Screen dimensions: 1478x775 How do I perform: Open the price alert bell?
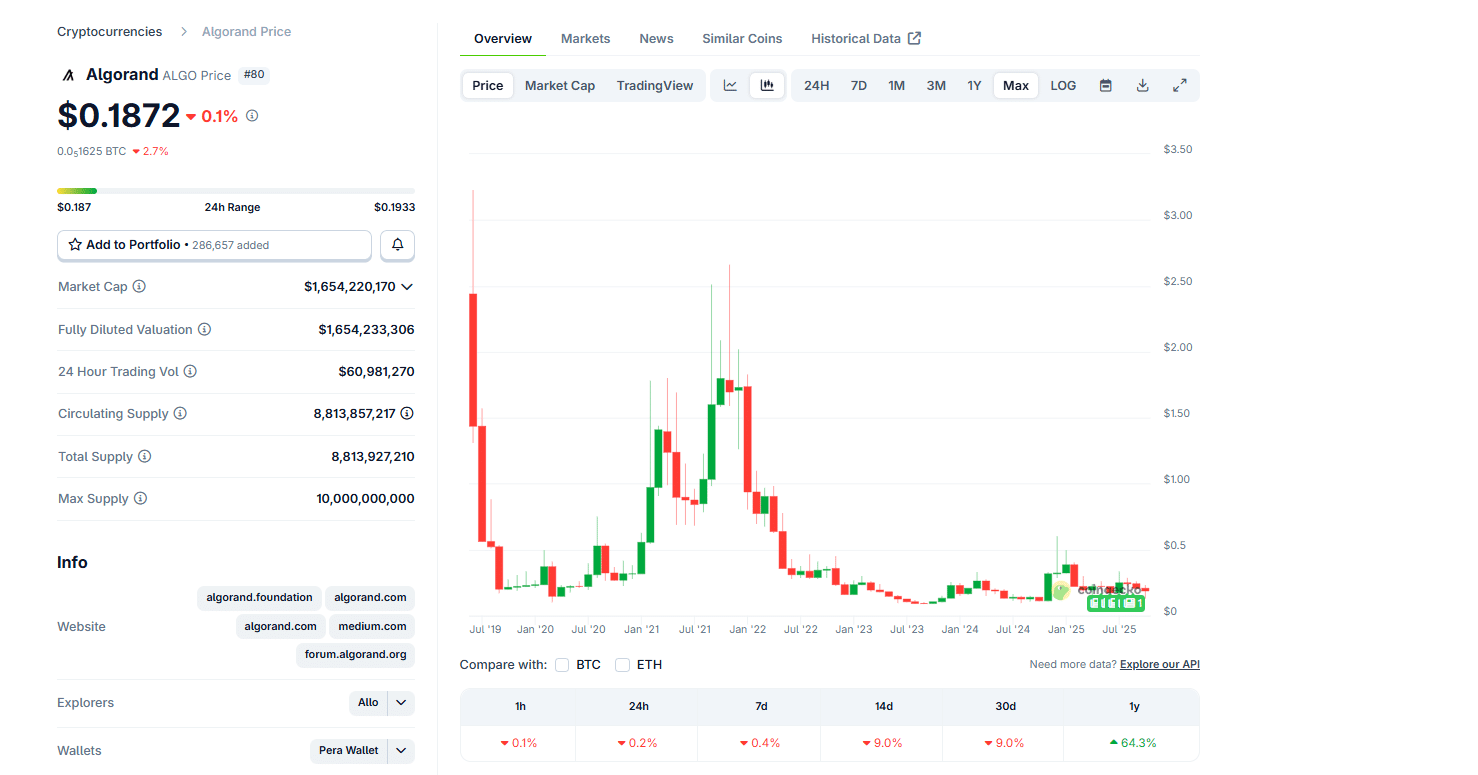point(397,245)
